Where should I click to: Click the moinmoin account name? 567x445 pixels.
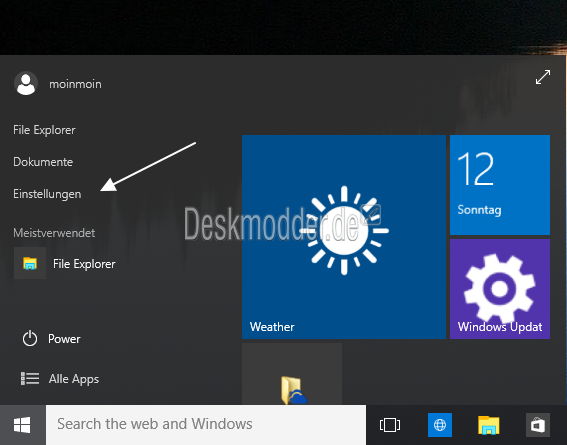pyautogui.click(x=75, y=84)
